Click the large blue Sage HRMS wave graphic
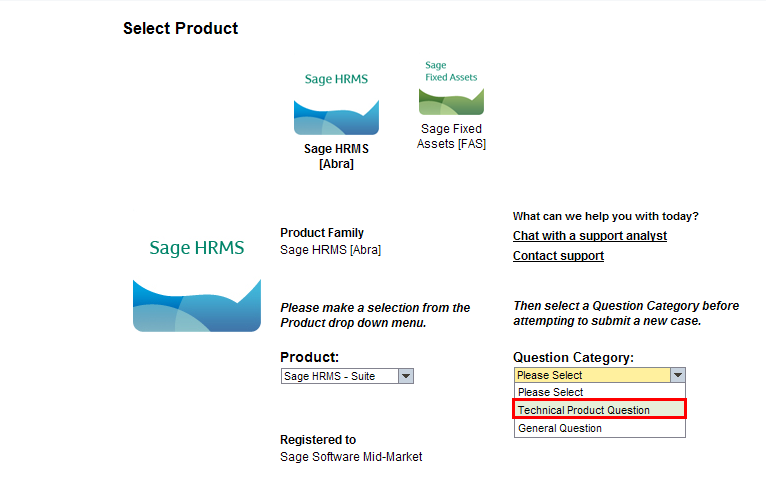Image resolution: width=766 pixels, height=485 pixels. coord(196,304)
